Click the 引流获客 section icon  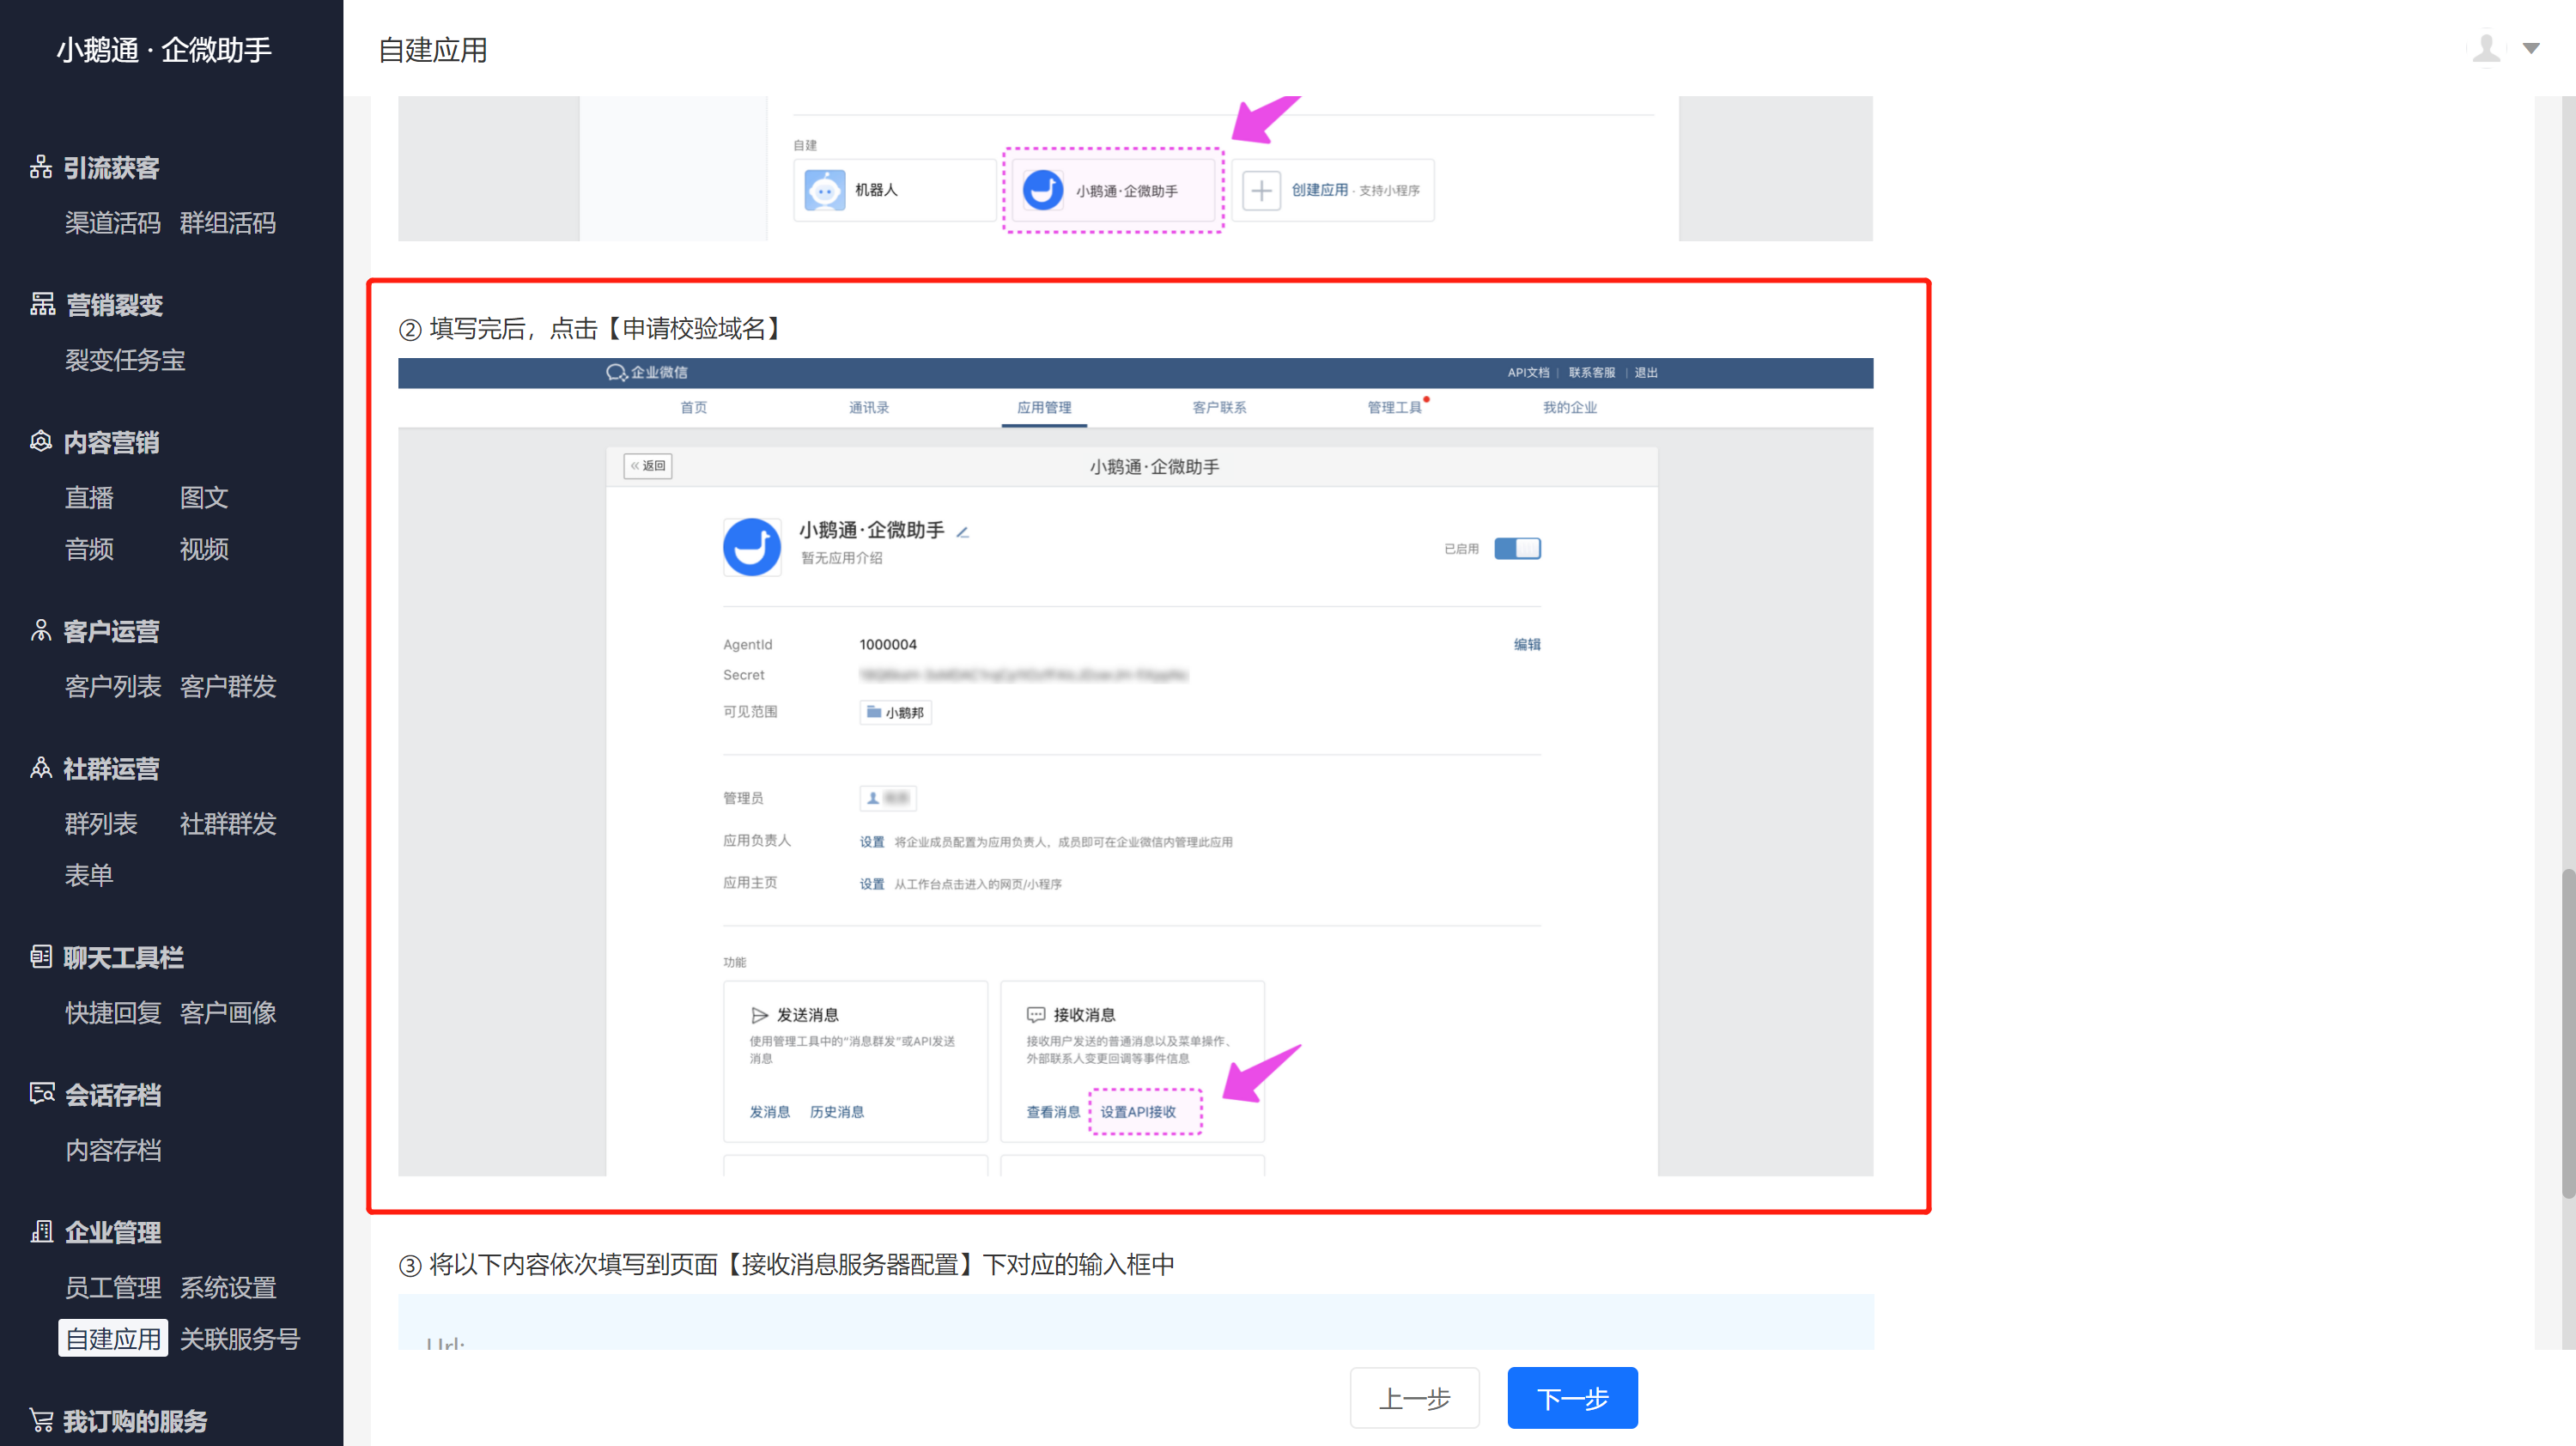pyautogui.click(x=41, y=167)
